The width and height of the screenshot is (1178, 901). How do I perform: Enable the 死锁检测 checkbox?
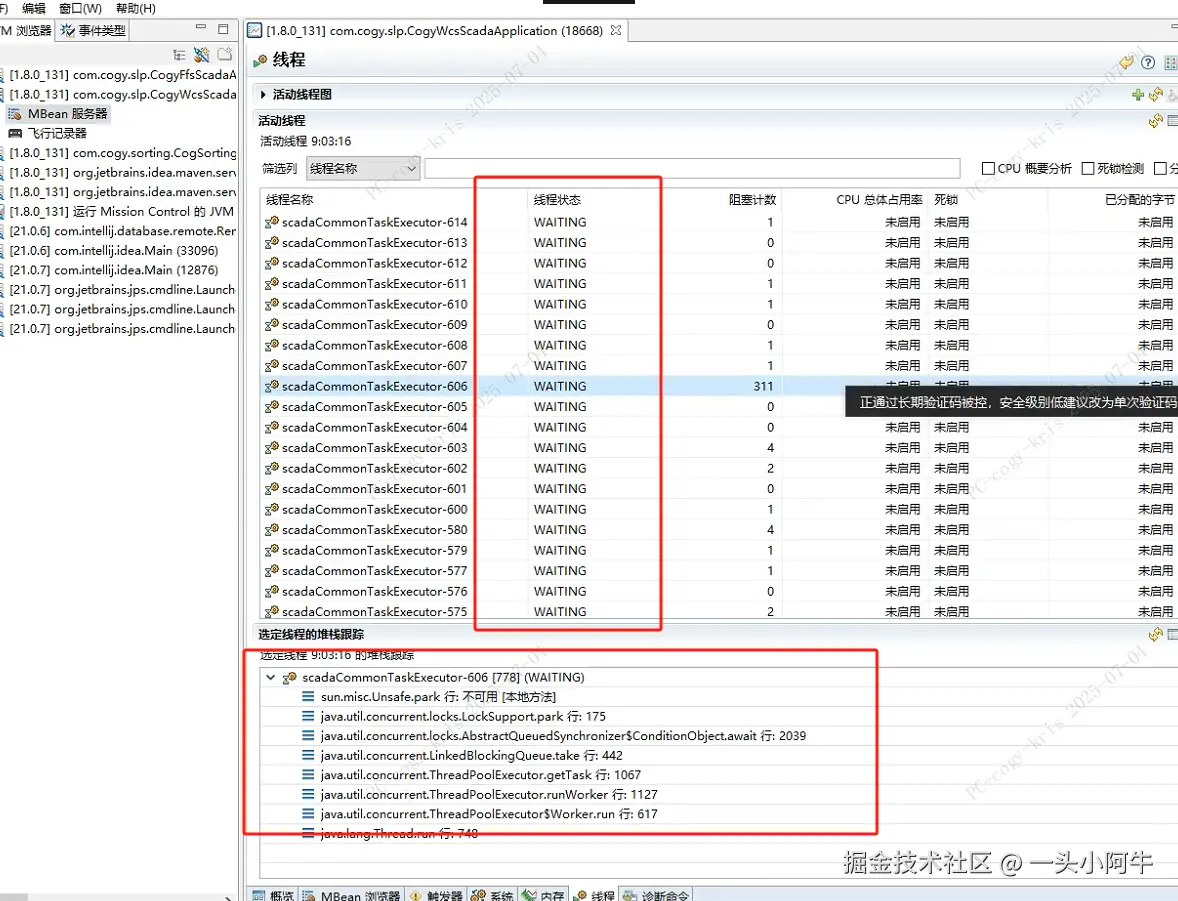[x=1088, y=169]
